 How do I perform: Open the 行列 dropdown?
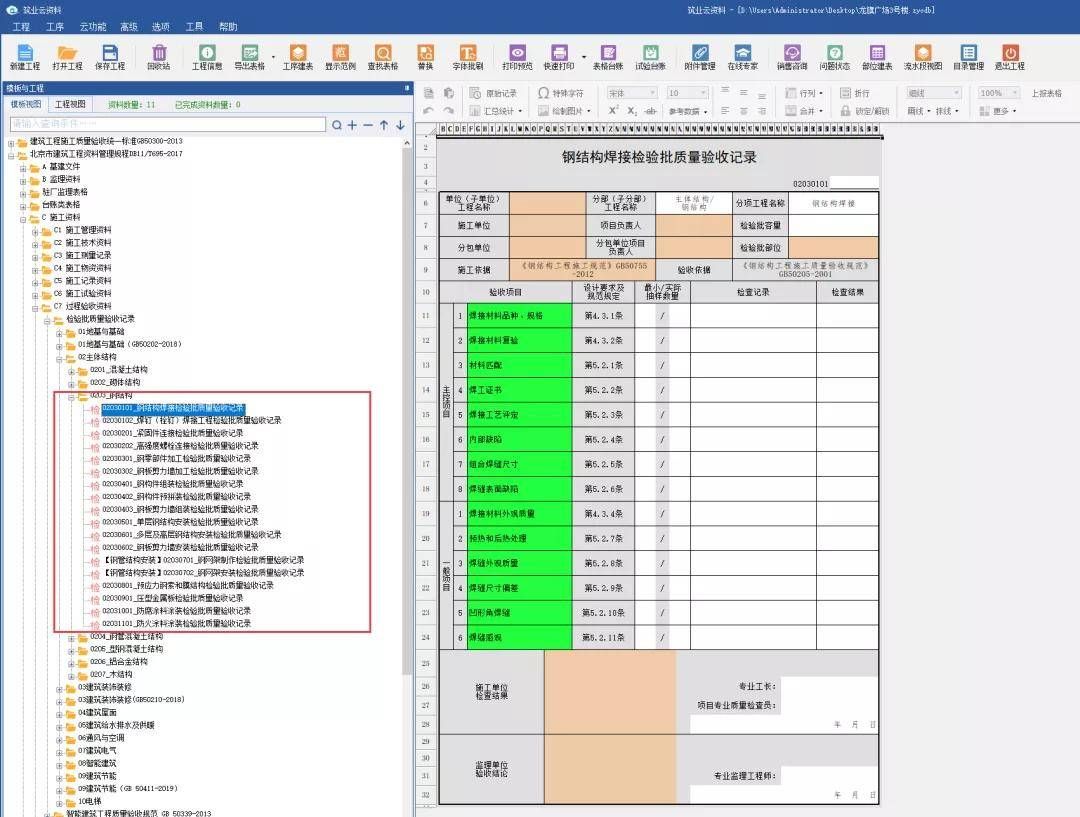(804, 93)
